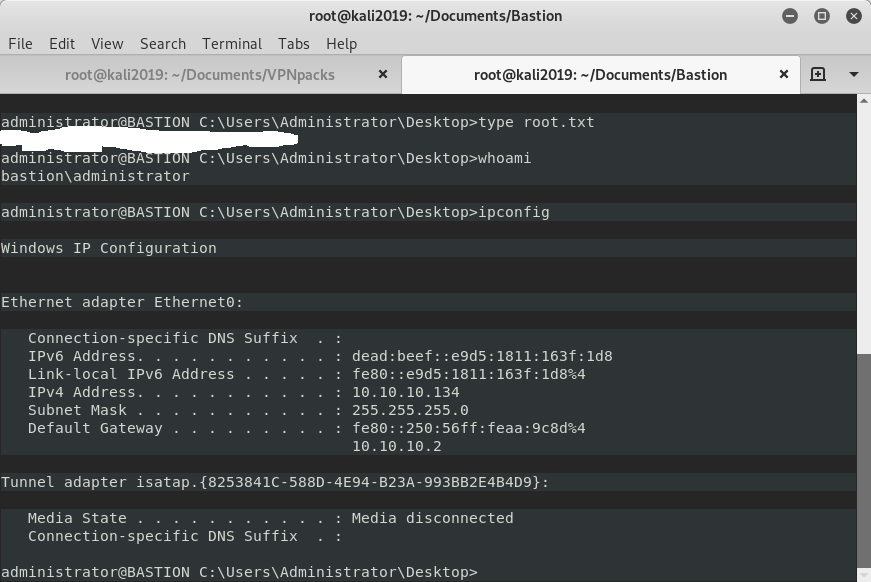Click the scrollbar up arrow
The width and height of the screenshot is (871, 582).
point(864,101)
